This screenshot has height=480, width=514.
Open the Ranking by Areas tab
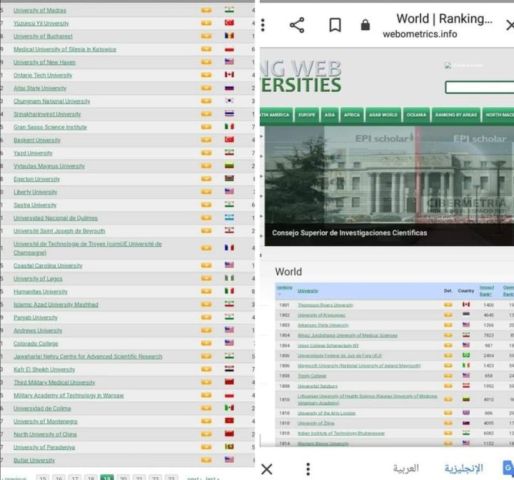tap(456, 115)
